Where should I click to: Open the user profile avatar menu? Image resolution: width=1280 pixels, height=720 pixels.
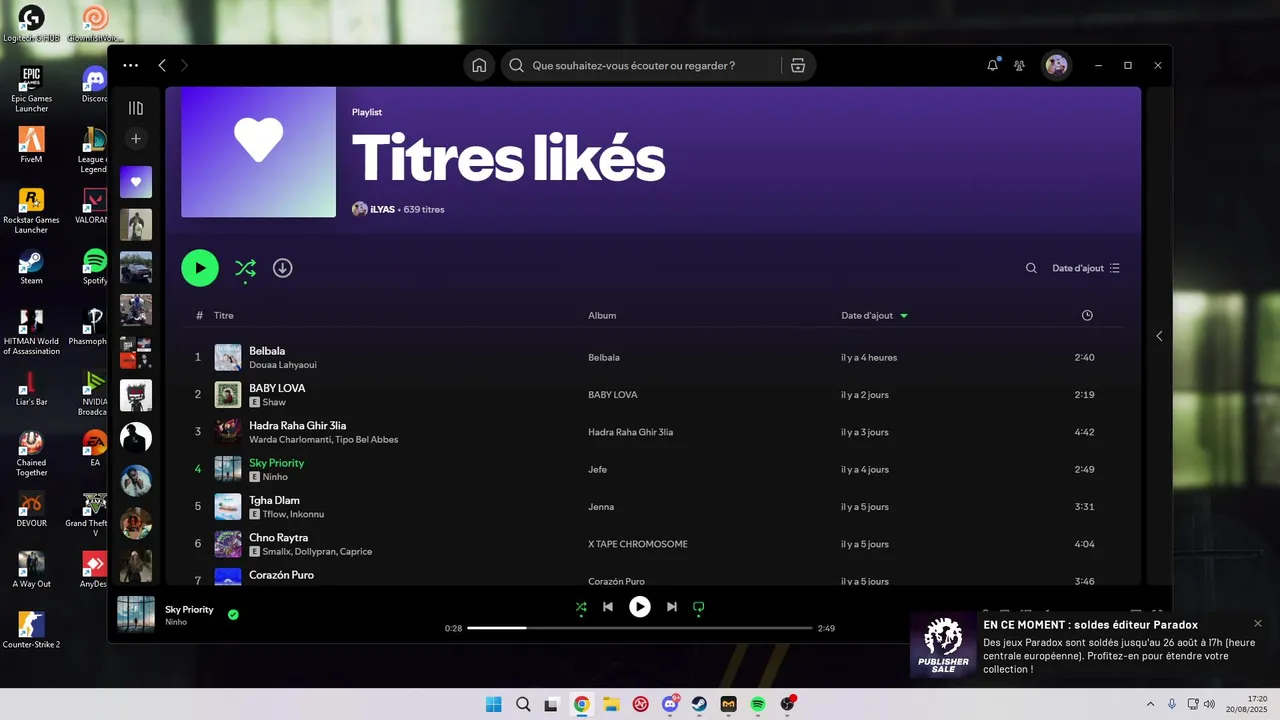[x=1056, y=65]
